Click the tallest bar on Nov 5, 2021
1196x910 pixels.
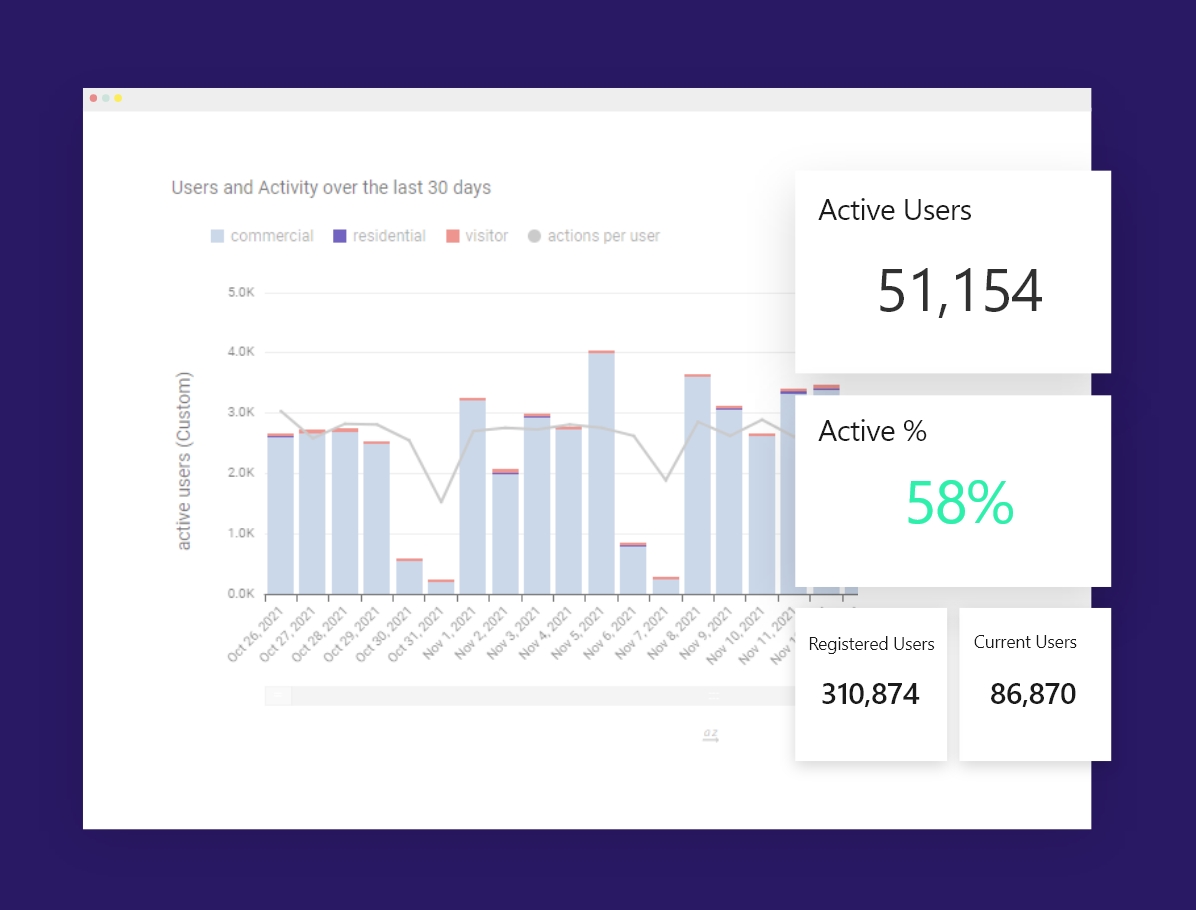pos(600,470)
